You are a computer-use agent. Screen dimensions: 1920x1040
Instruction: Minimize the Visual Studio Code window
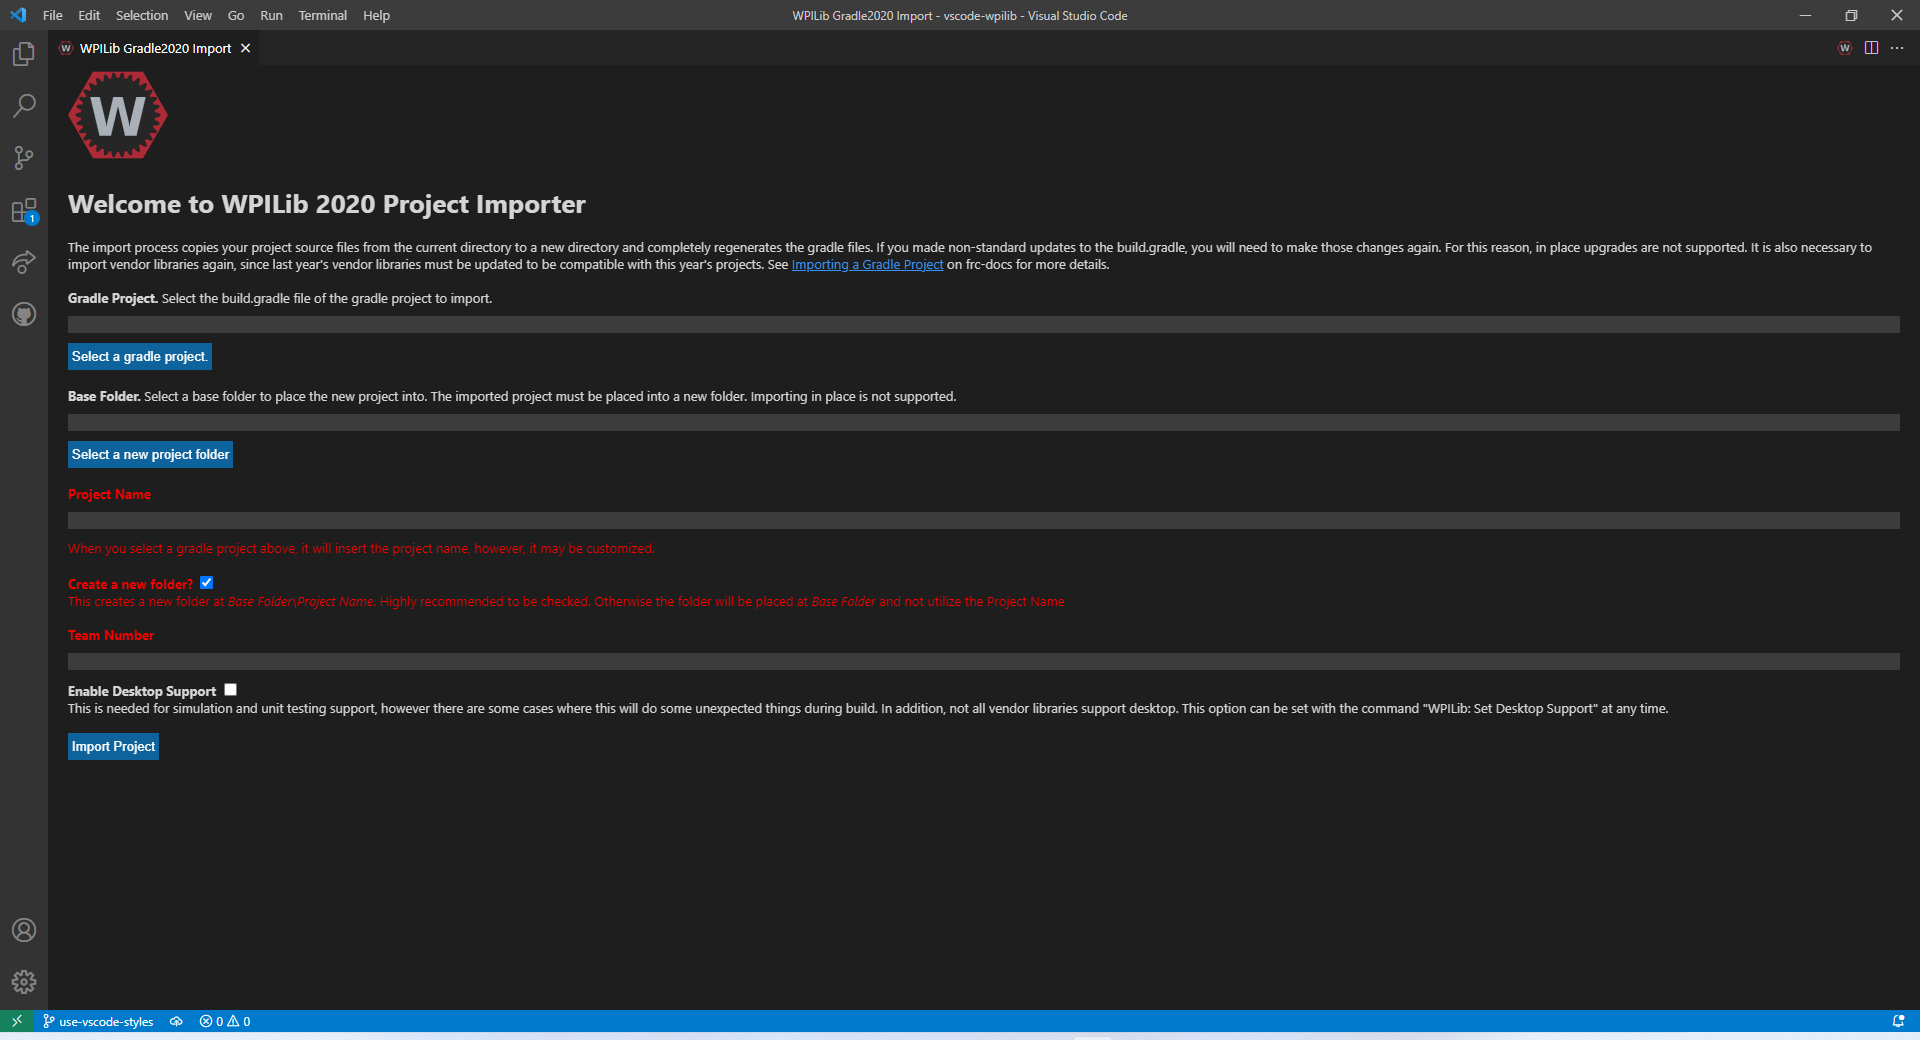click(1805, 15)
